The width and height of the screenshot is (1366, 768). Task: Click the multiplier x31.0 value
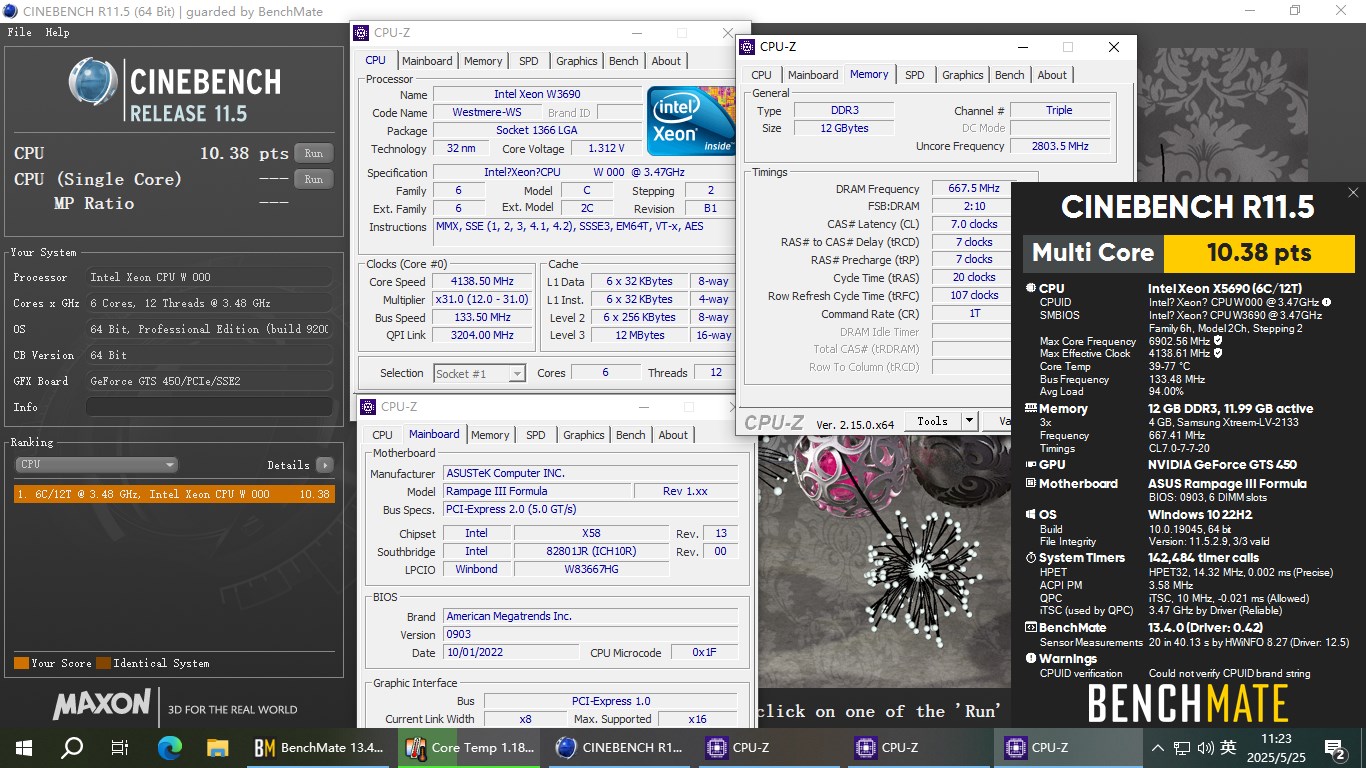[483, 300]
